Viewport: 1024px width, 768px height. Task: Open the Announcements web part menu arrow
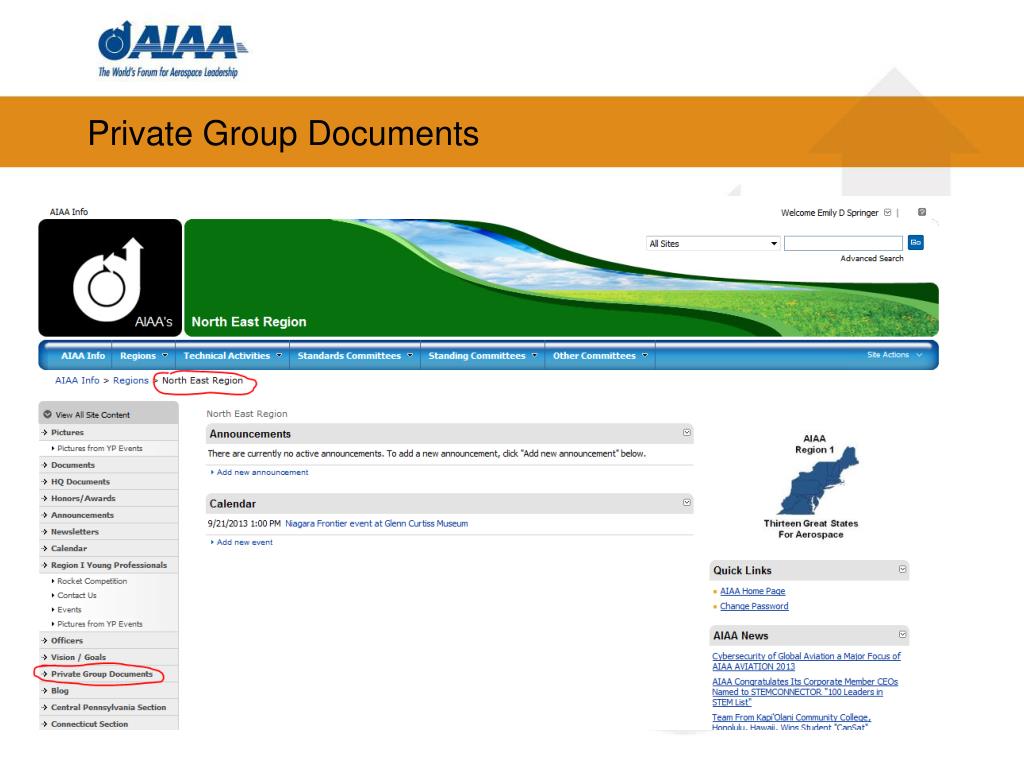[686, 432]
